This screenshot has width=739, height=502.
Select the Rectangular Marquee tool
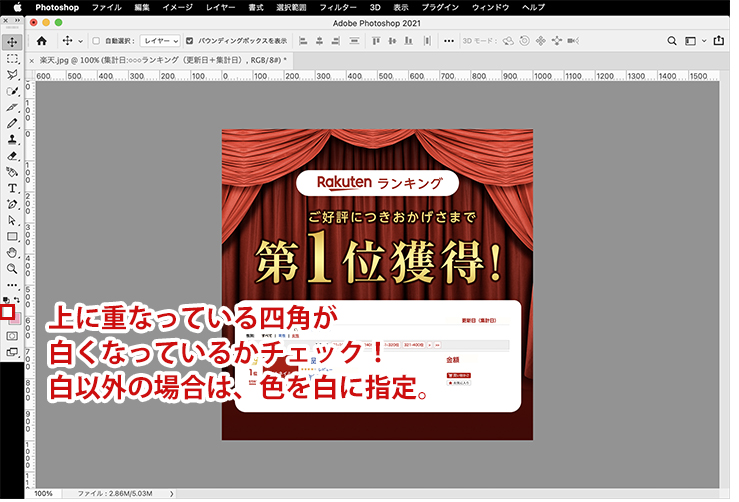point(12,58)
